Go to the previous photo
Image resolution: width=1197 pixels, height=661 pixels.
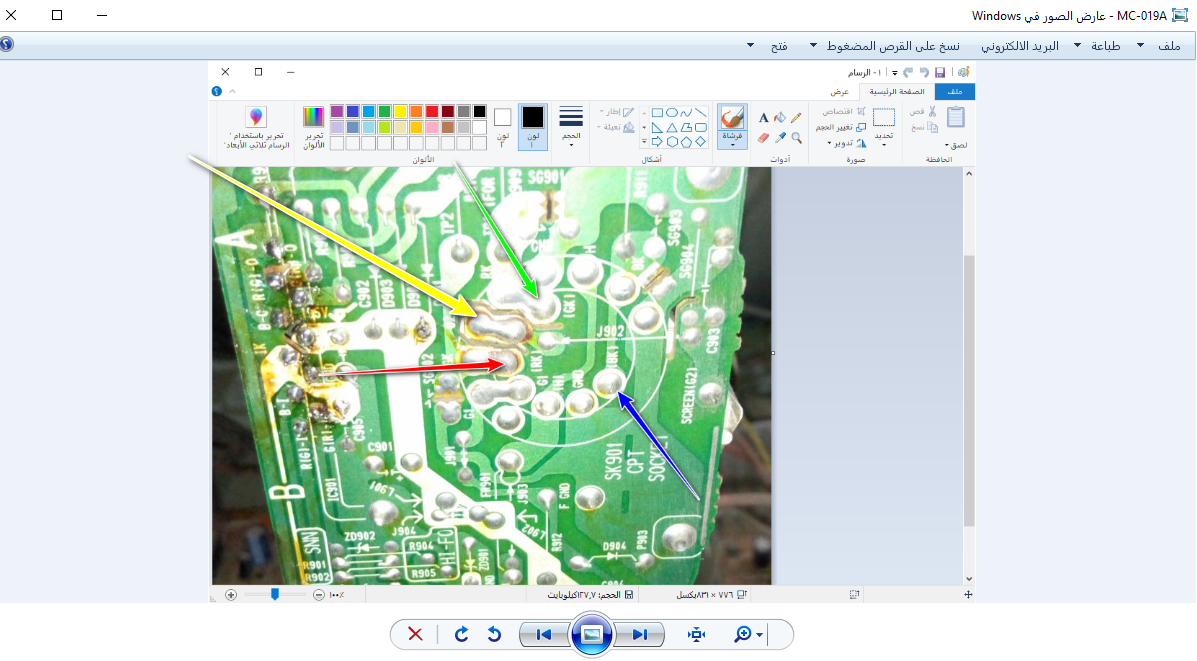[544, 634]
